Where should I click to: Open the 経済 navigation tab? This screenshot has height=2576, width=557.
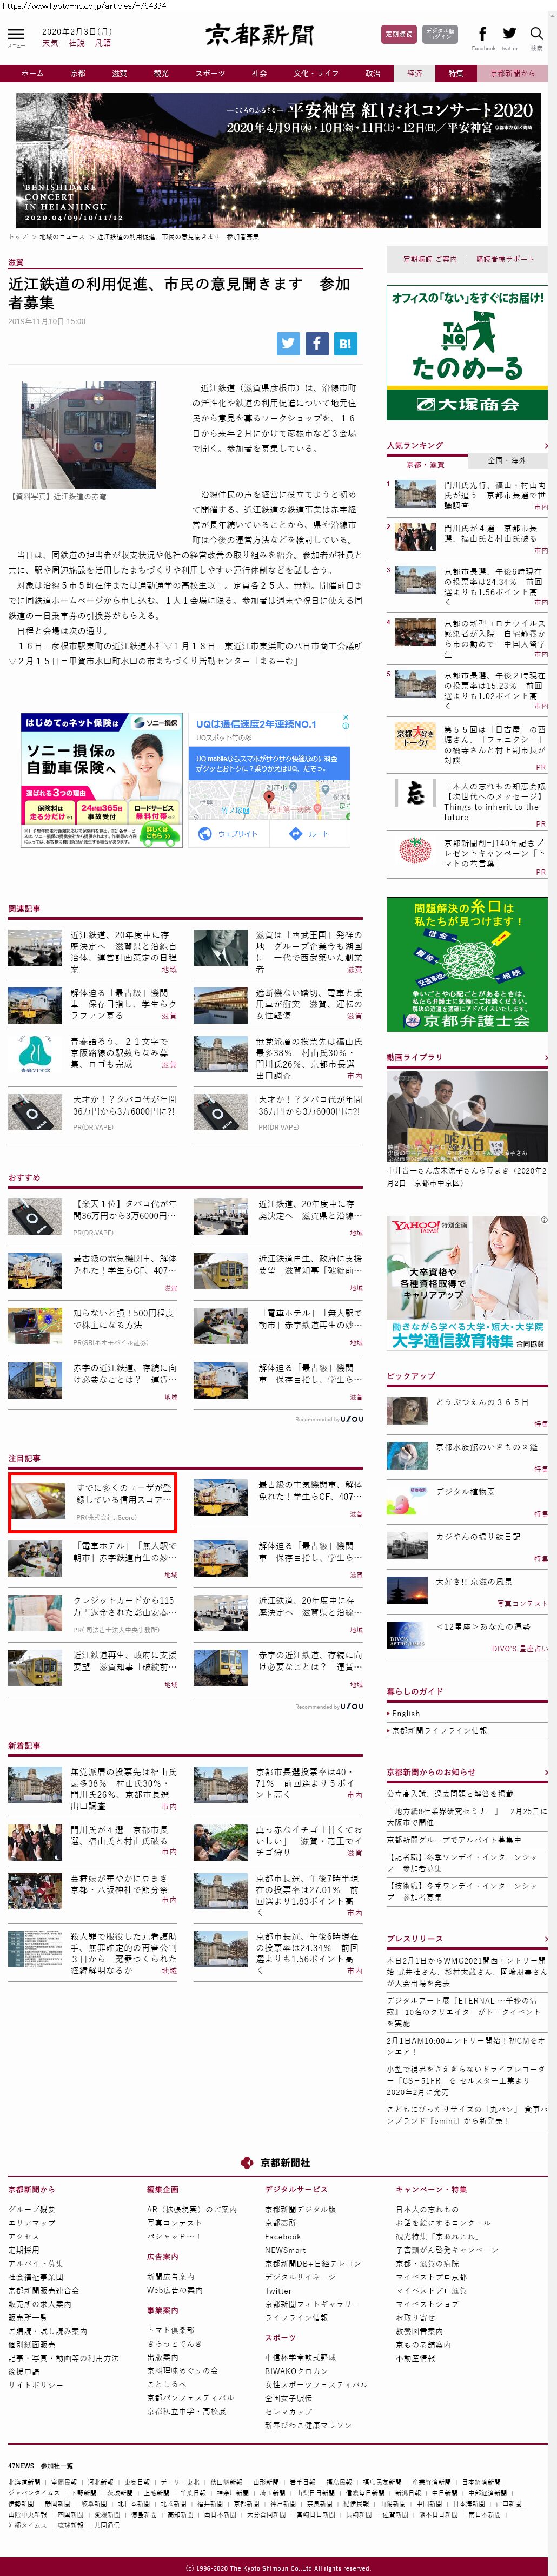pos(414,73)
